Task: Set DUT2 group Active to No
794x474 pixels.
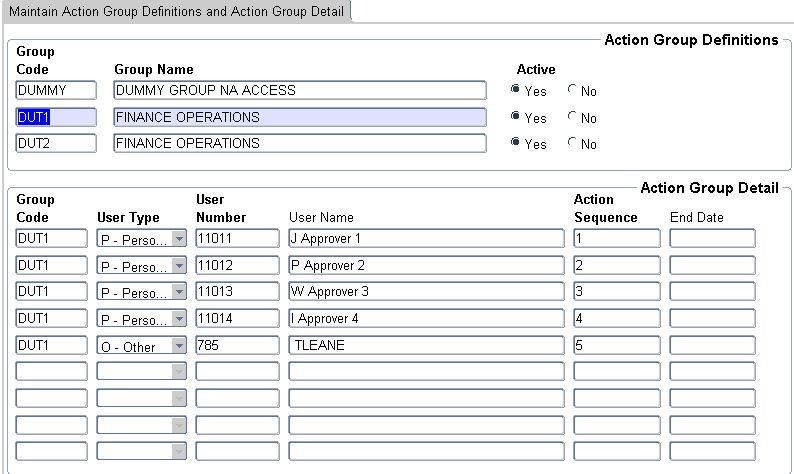Action: click(572, 144)
